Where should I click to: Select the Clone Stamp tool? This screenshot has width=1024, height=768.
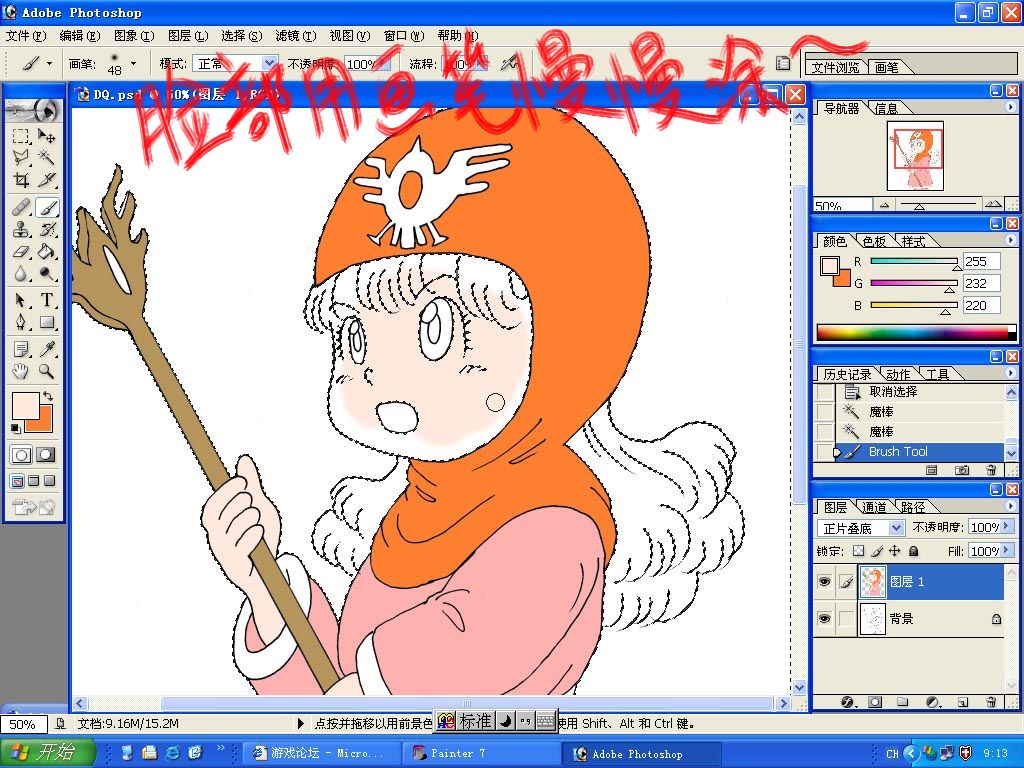click(21, 230)
